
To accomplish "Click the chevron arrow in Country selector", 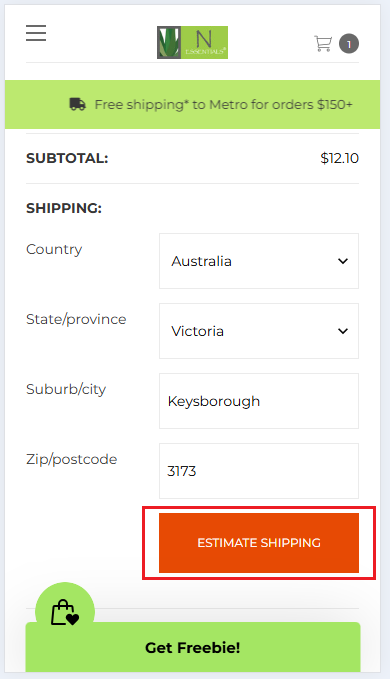I will click(343, 261).
